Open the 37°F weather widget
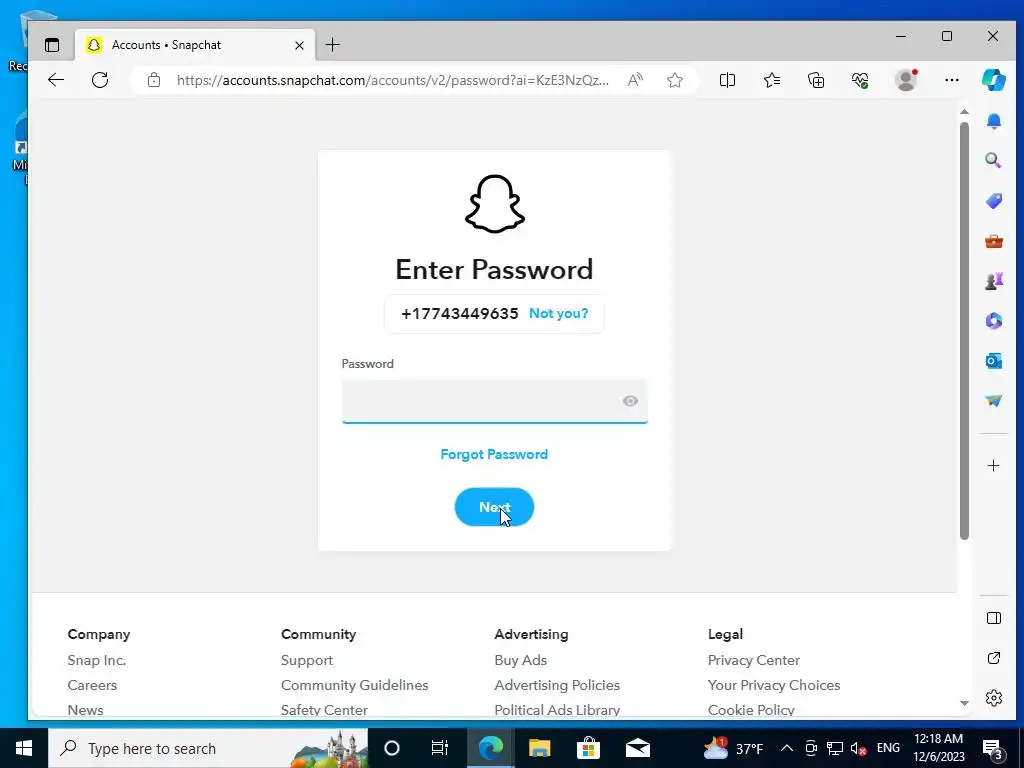1024x768 pixels. (x=733, y=748)
